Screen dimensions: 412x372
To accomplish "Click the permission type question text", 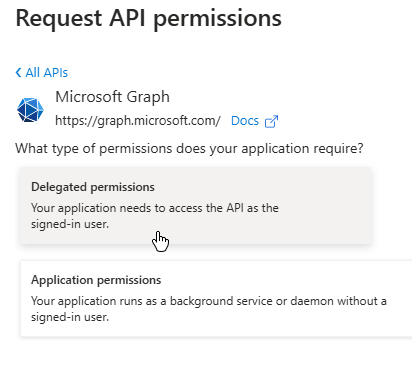I will point(189,148).
